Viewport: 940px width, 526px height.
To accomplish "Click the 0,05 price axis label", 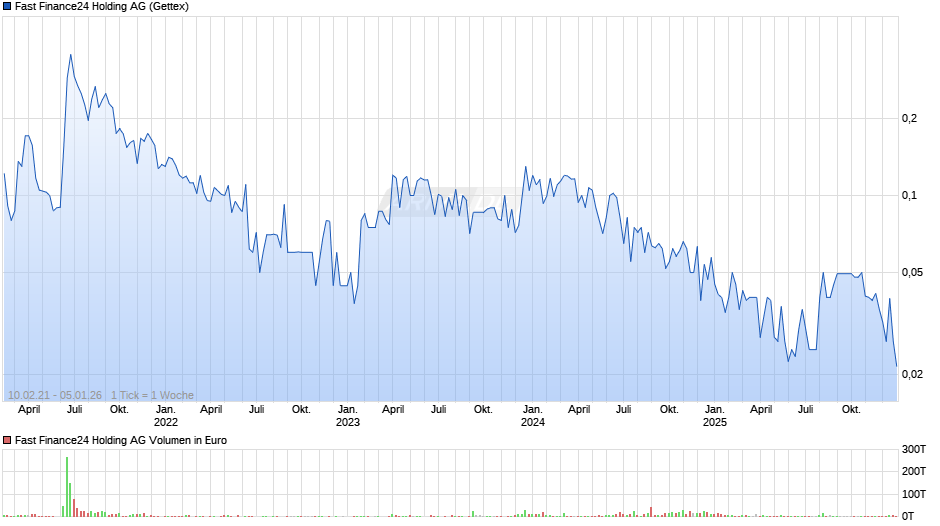I will click(x=912, y=272).
